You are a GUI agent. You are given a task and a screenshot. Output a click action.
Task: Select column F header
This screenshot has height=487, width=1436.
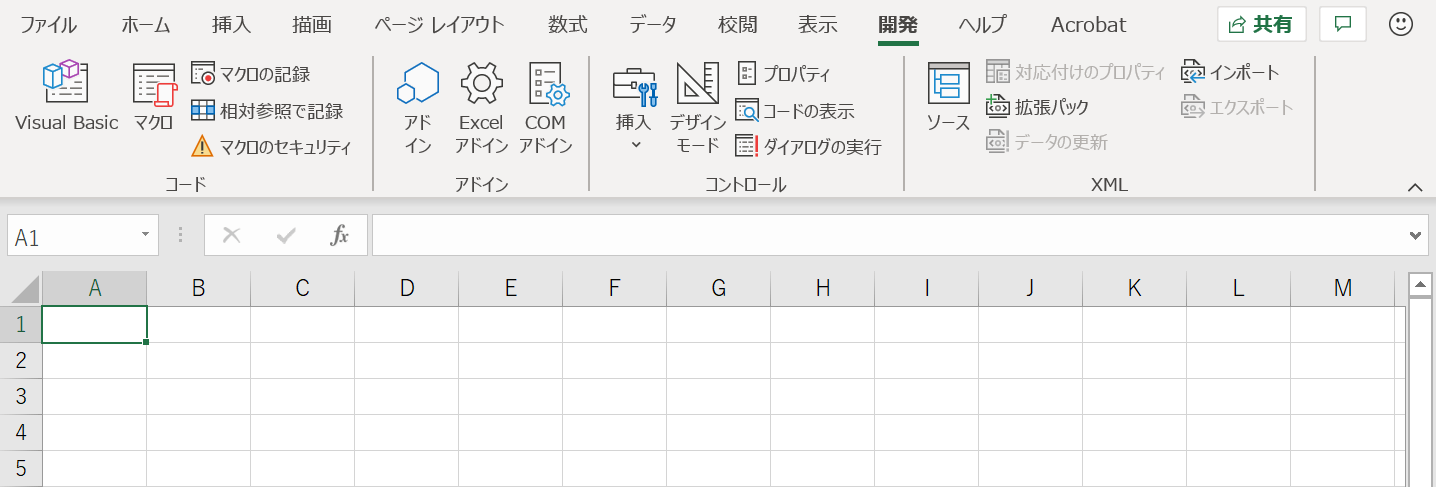(615, 288)
